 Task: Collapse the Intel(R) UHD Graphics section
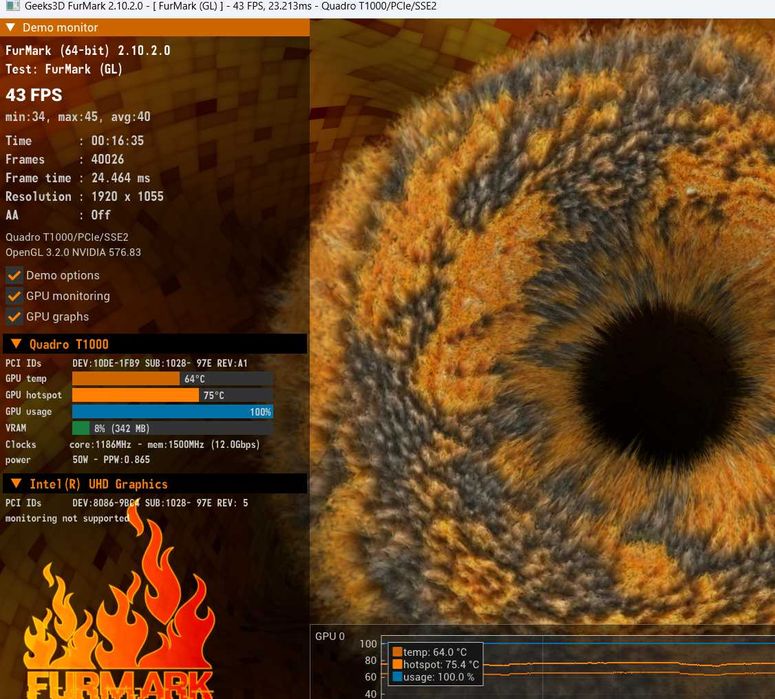(x=16, y=483)
